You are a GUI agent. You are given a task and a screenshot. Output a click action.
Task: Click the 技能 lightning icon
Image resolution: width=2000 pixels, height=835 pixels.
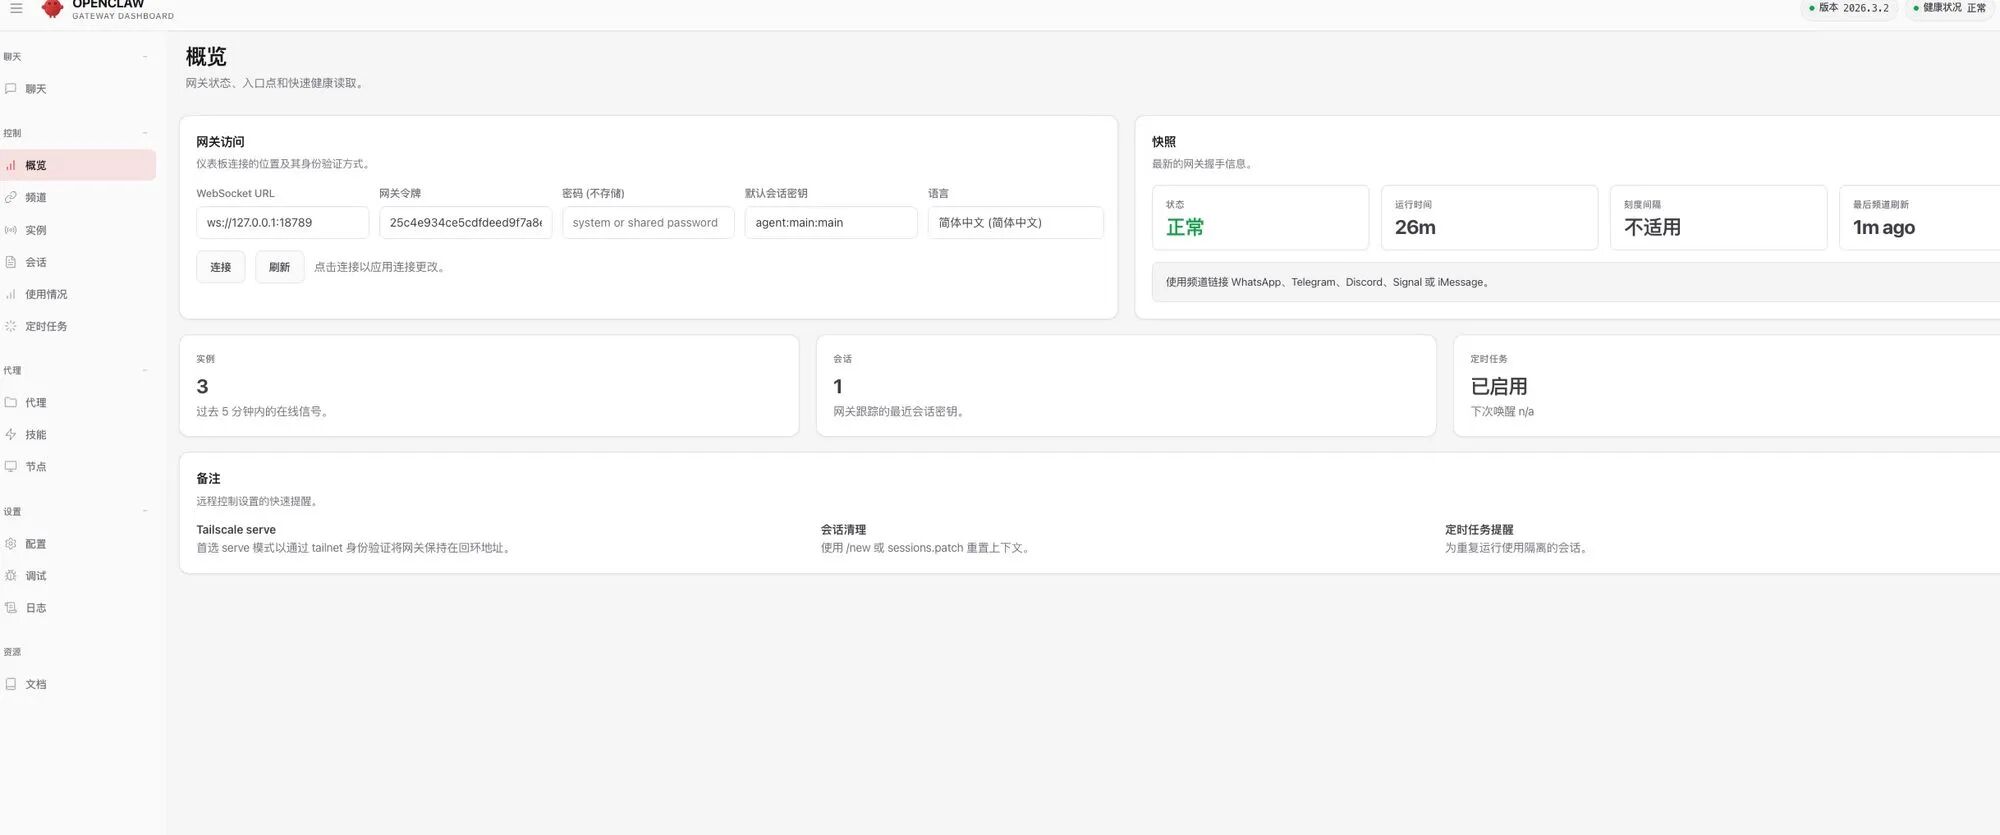pos(11,435)
